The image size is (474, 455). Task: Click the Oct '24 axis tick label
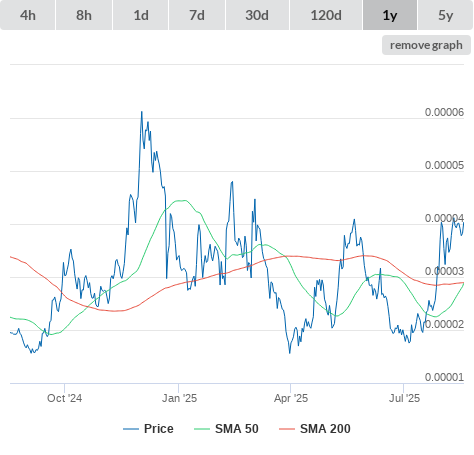tap(64, 398)
